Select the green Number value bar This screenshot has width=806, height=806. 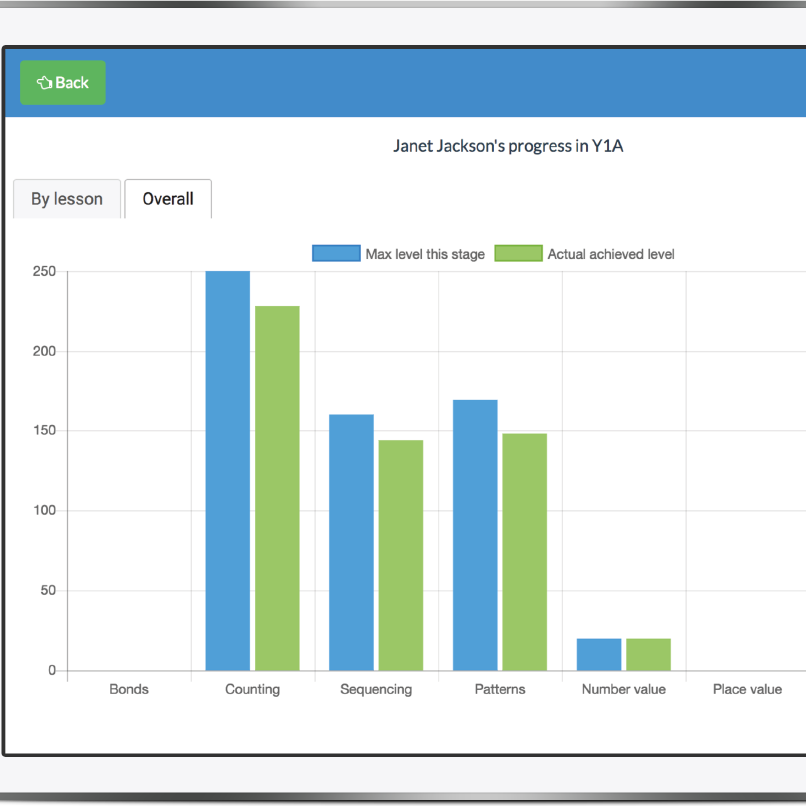(648, 654)
